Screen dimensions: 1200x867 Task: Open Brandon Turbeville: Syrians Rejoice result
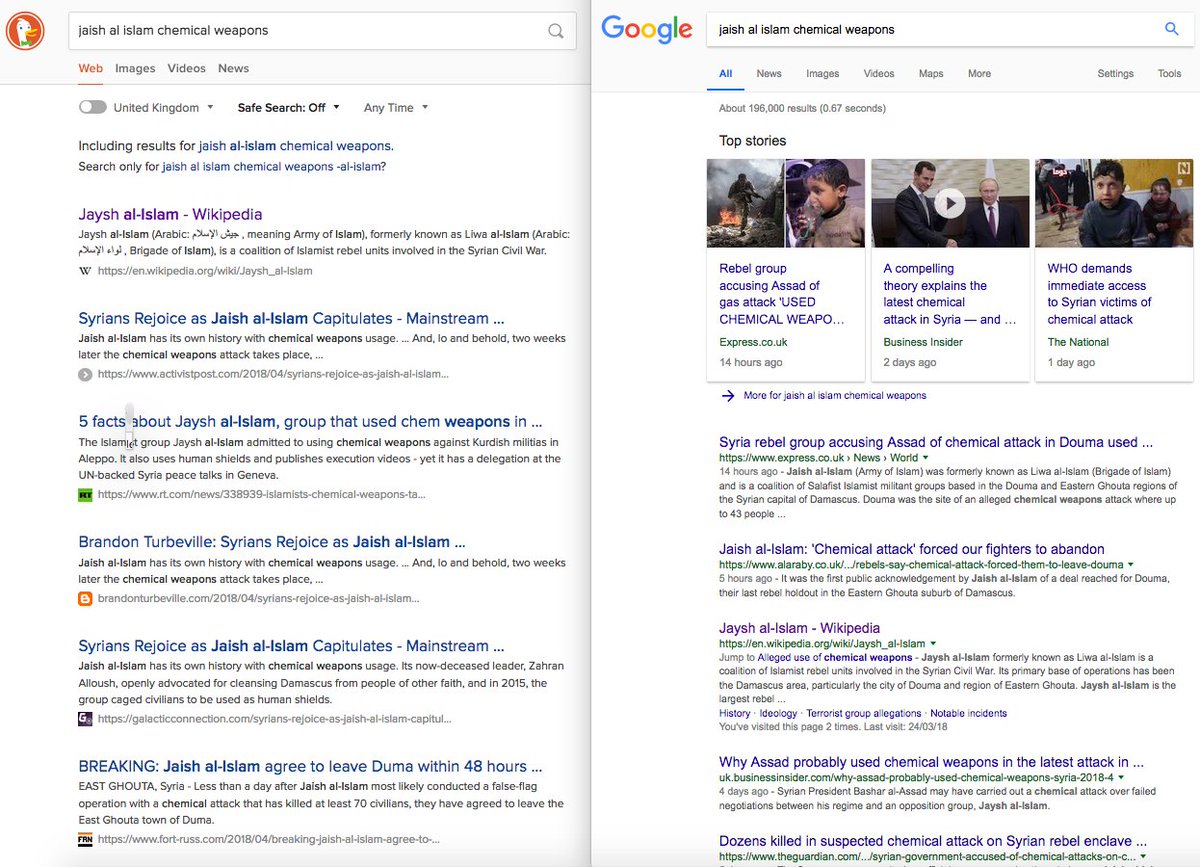272,542
